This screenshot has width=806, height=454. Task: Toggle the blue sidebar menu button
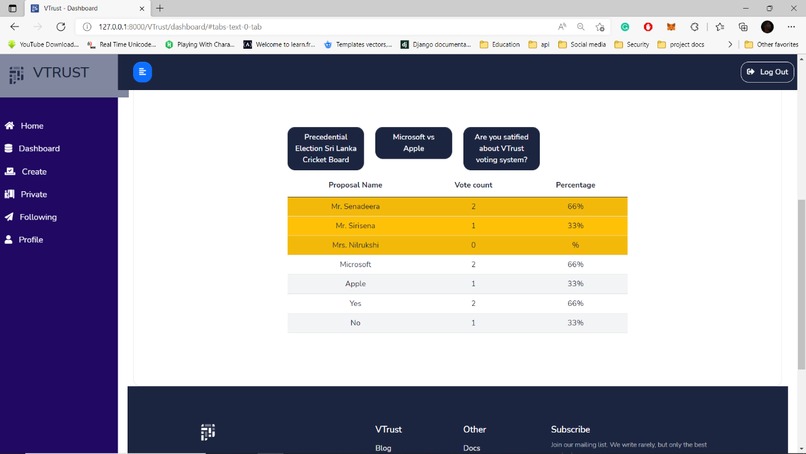[142, 72]
